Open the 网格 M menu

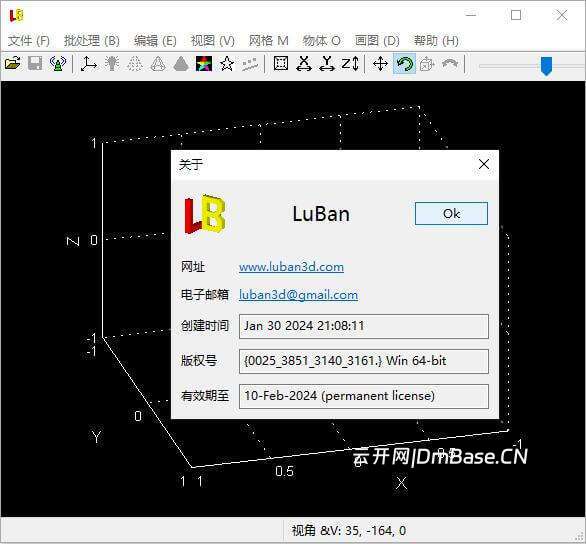click(269, 40)
